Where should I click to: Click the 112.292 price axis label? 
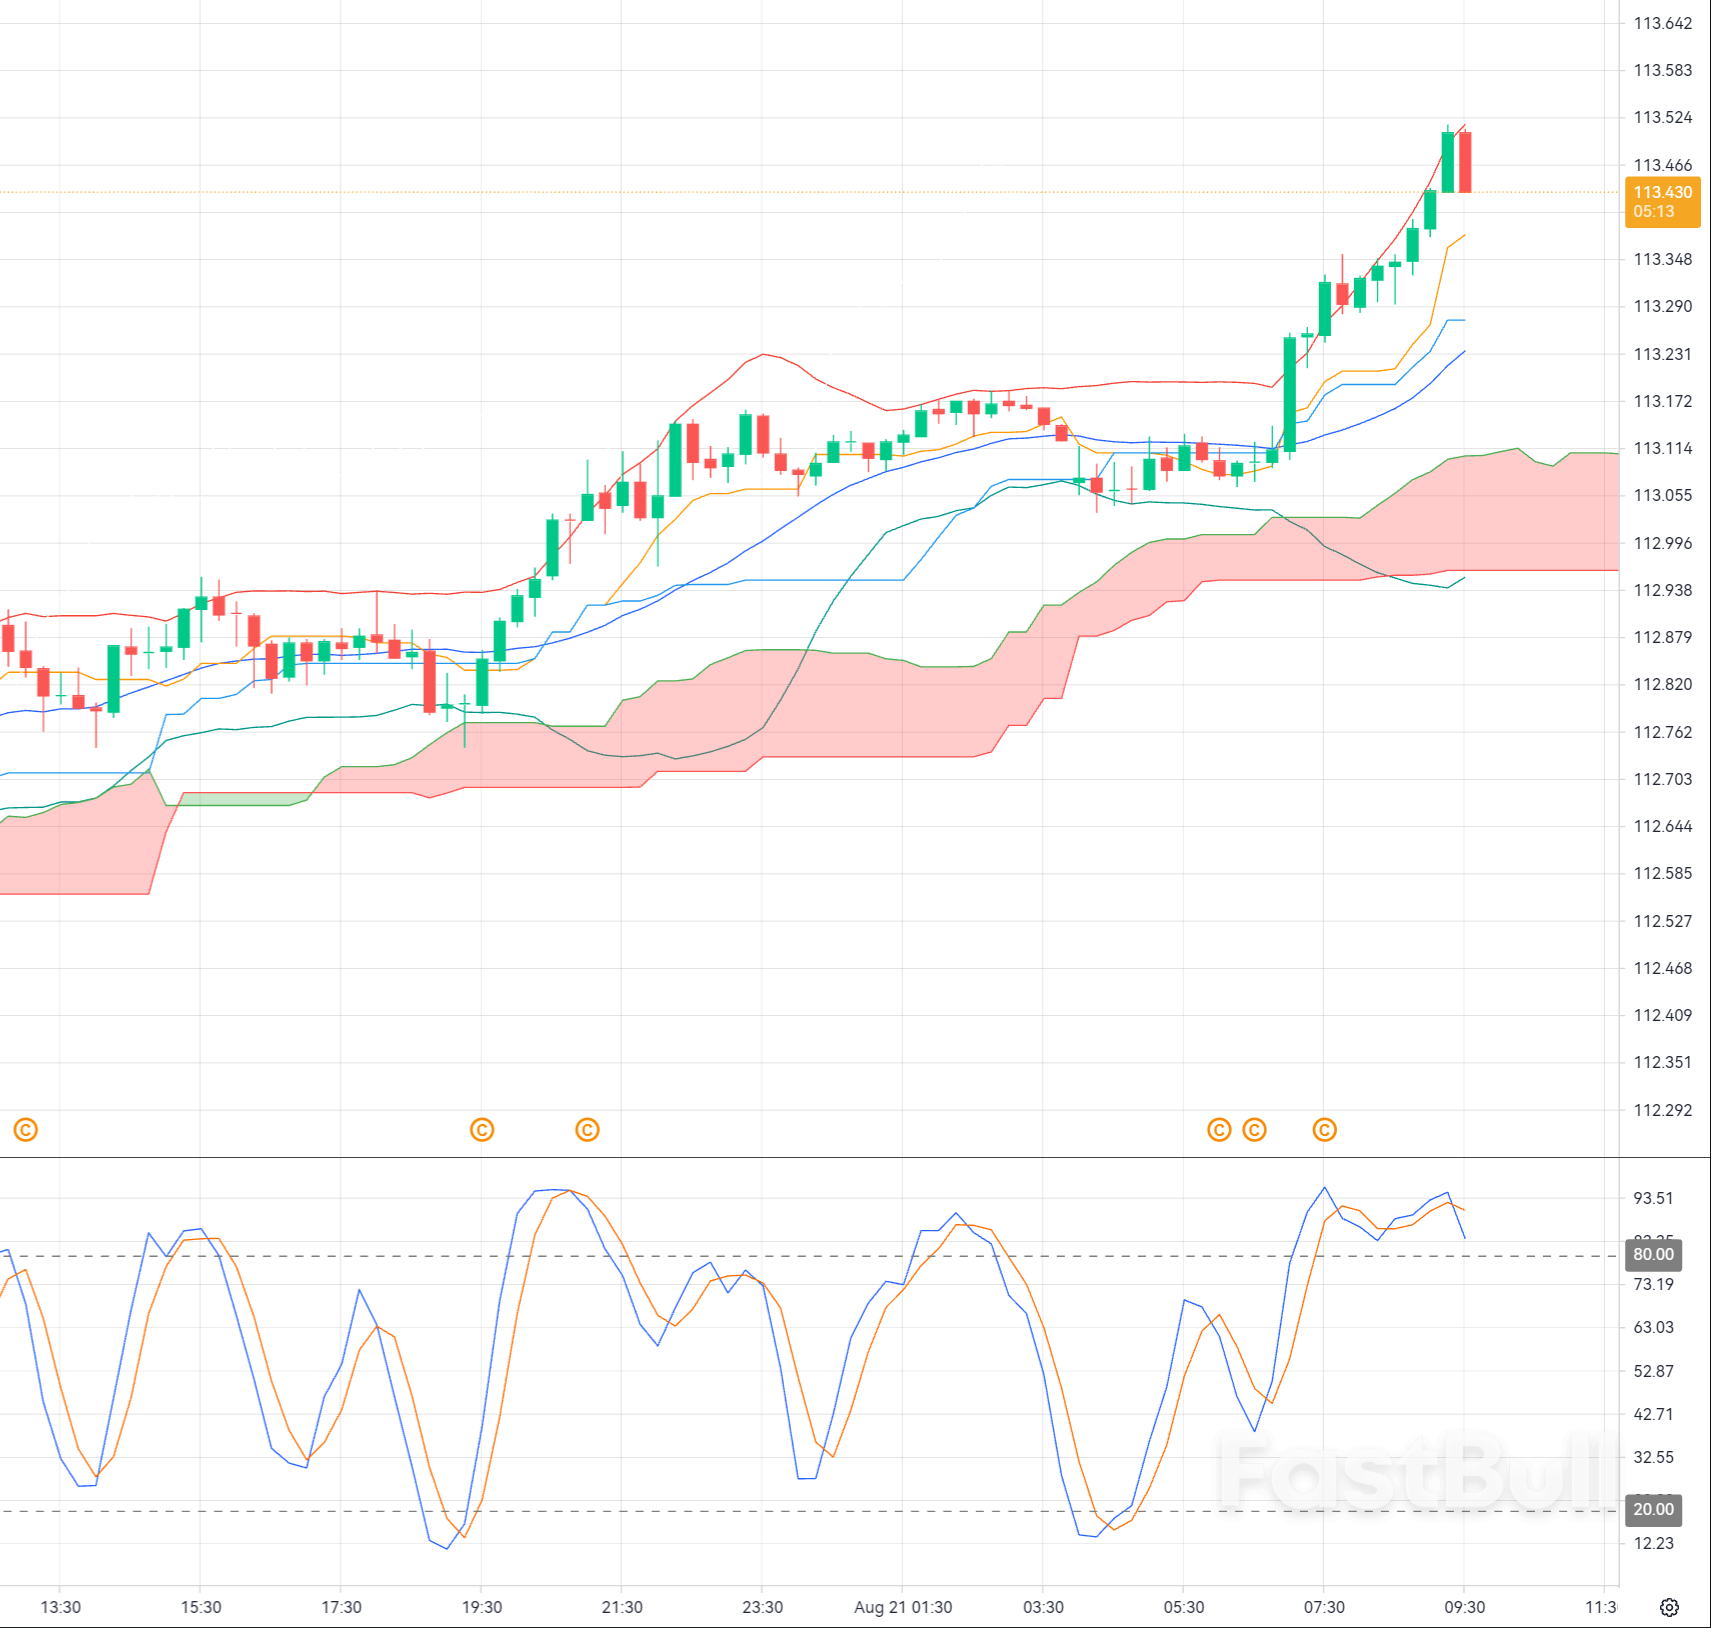click(x=1663, y=1110)
